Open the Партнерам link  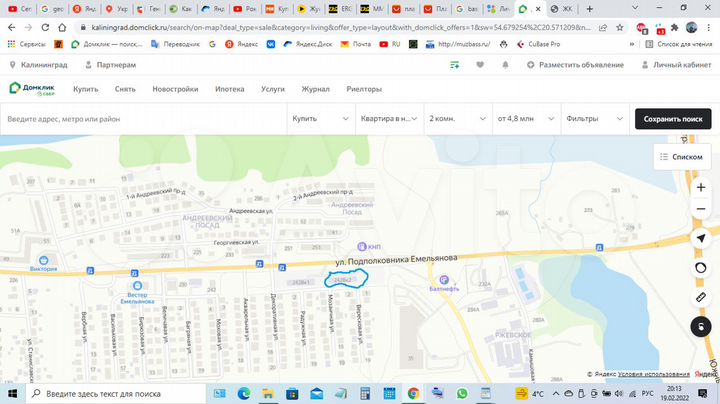tap(111, 65)
